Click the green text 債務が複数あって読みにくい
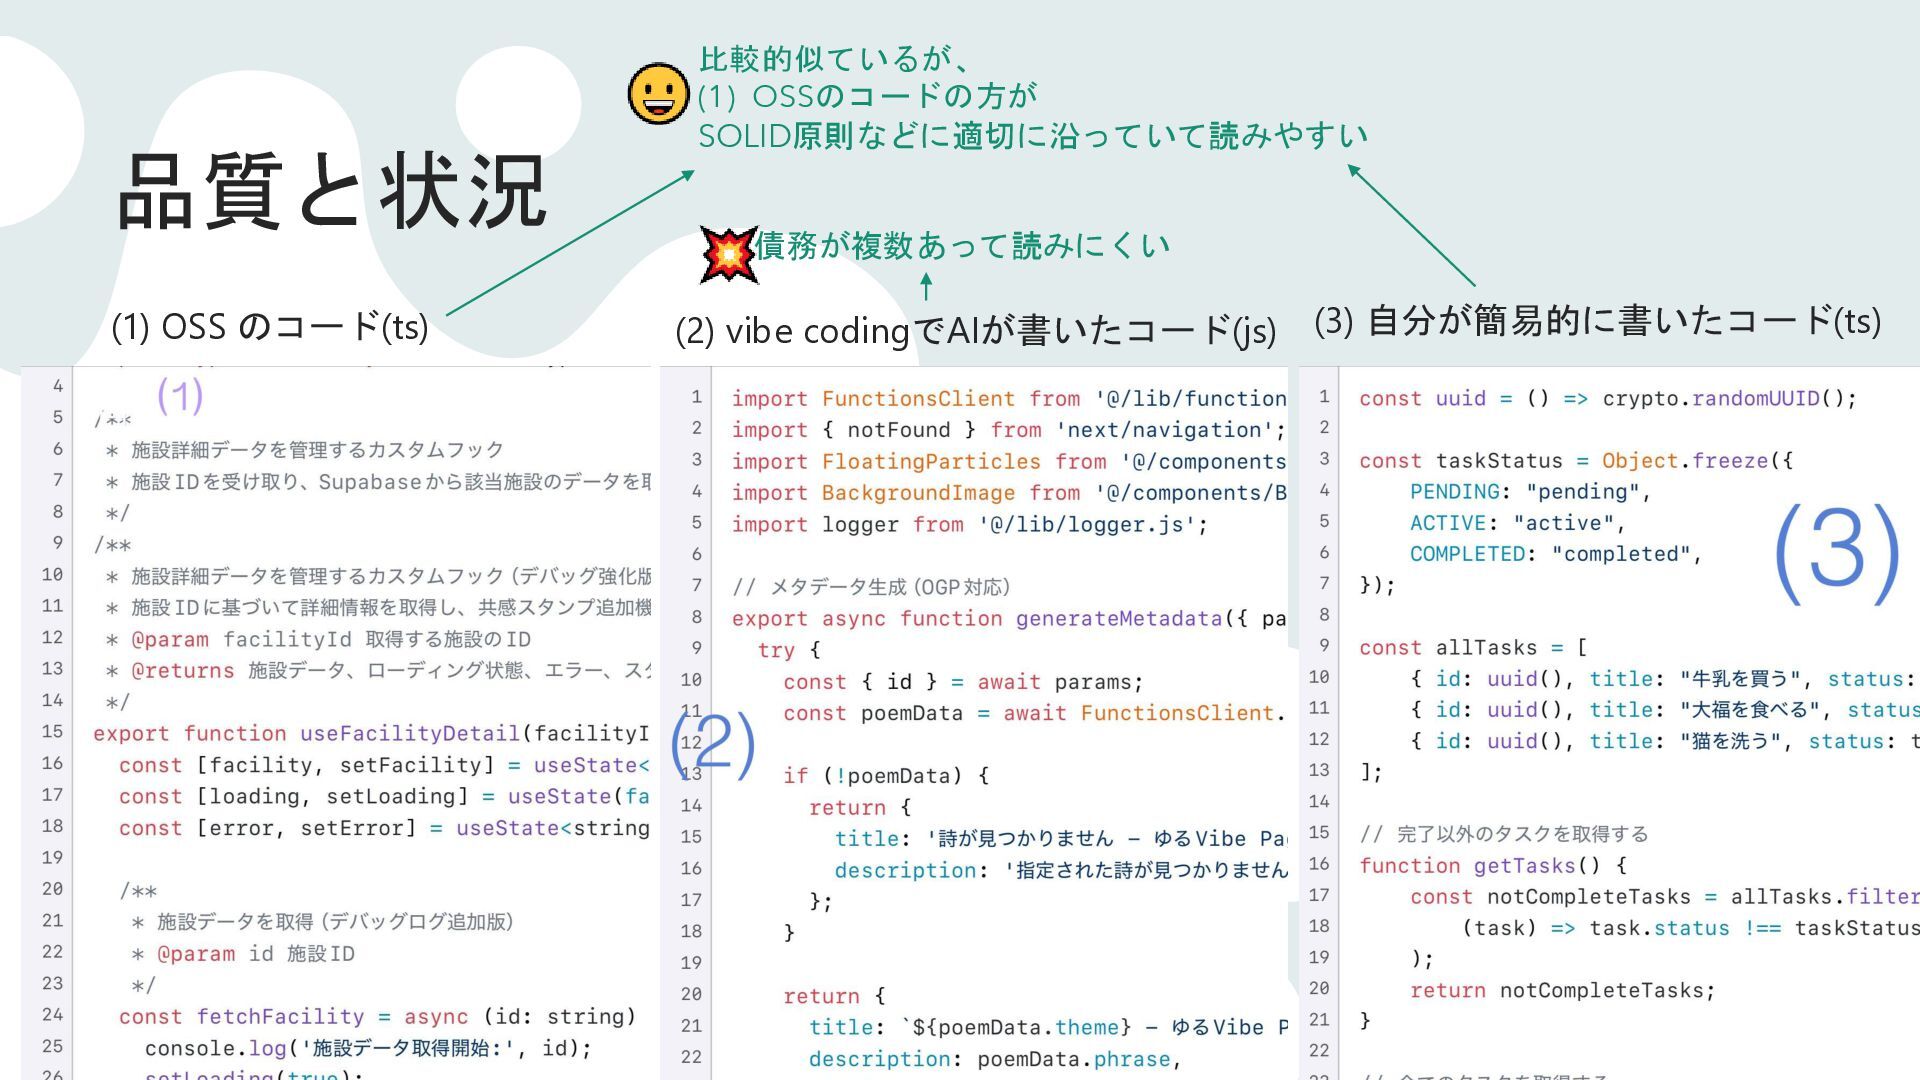The width and height of the screenshot is (1920, 1080). (x=962, y=245)
